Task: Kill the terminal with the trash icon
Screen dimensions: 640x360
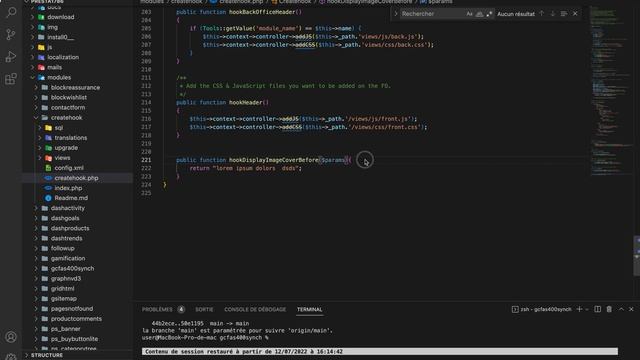Action: click(x=609, y=309)
